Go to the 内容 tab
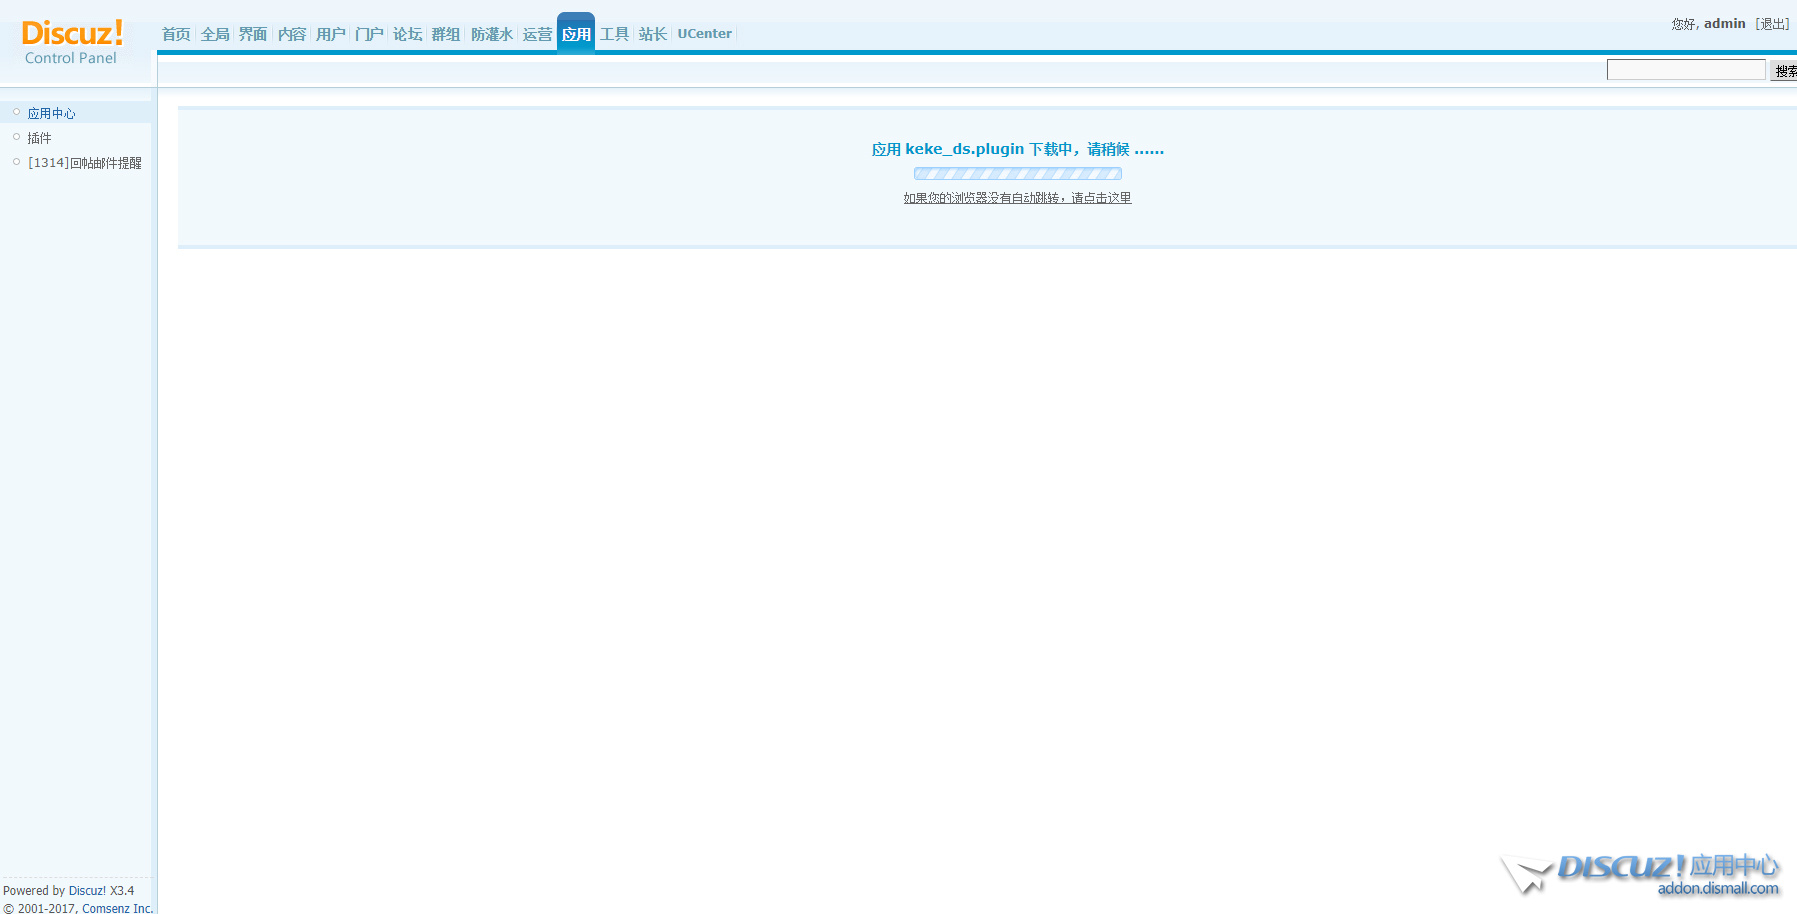The width and height of the screenshot is (1797, 914). 292,34
